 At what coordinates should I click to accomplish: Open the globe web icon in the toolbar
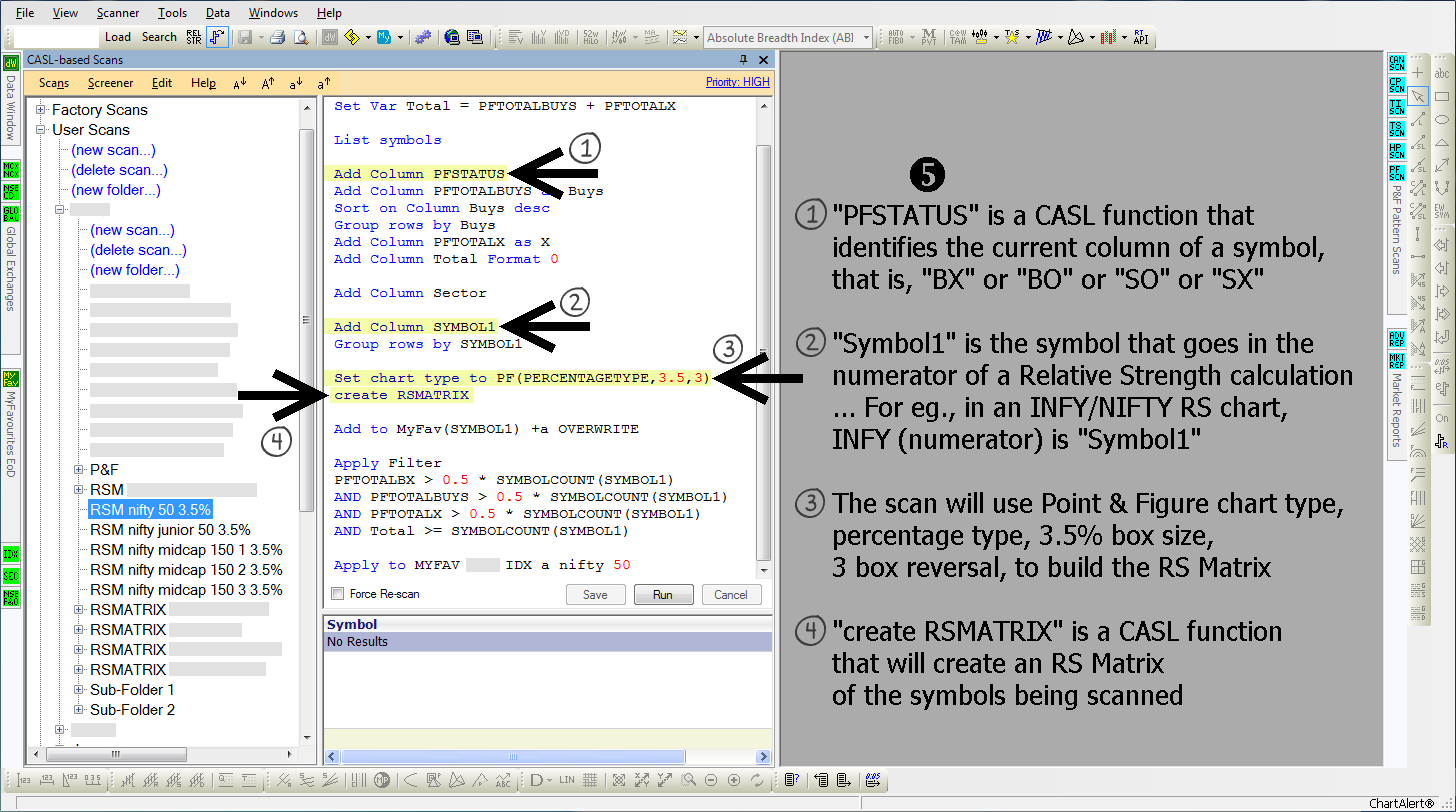pyautogui.click(x=451, y=37)
